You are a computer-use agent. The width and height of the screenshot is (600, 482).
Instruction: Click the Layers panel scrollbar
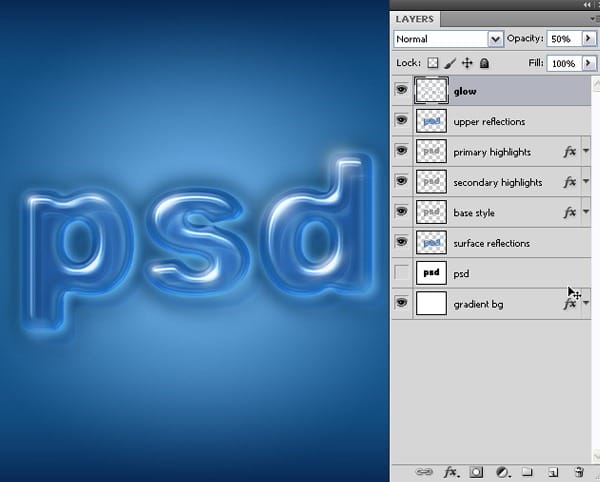coord(596,268)
